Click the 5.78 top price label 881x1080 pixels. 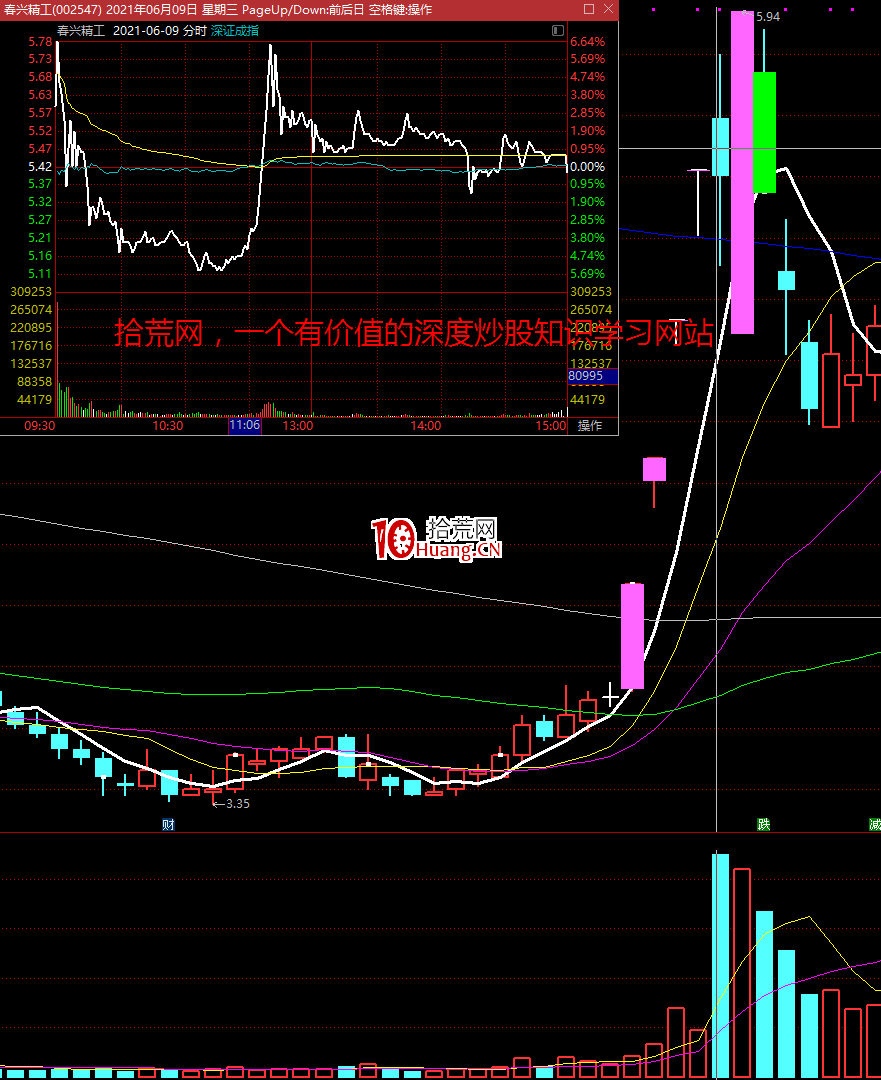40,42
